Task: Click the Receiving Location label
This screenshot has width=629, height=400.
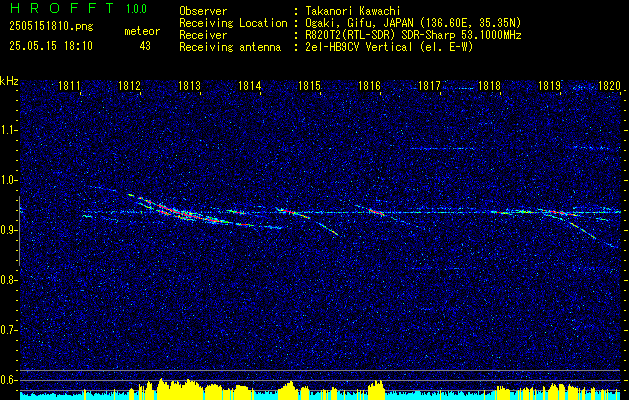Action: (x=233, y=23)
